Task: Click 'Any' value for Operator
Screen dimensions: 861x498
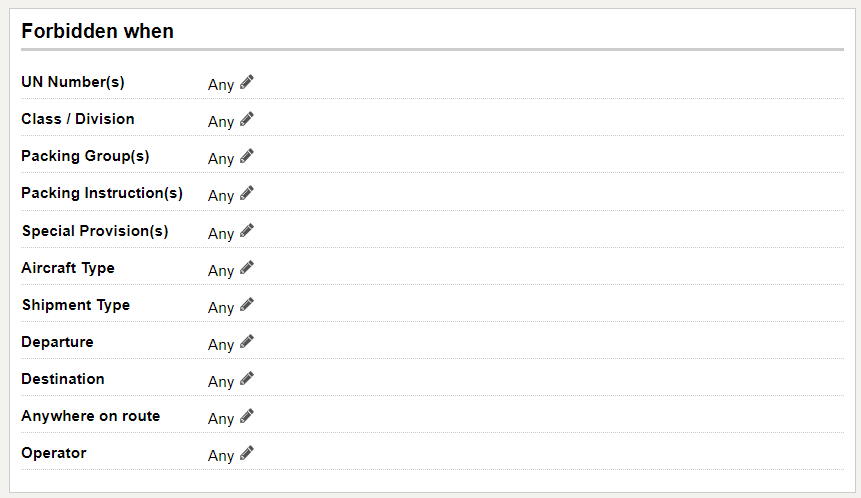Action: tap(221, 456)
